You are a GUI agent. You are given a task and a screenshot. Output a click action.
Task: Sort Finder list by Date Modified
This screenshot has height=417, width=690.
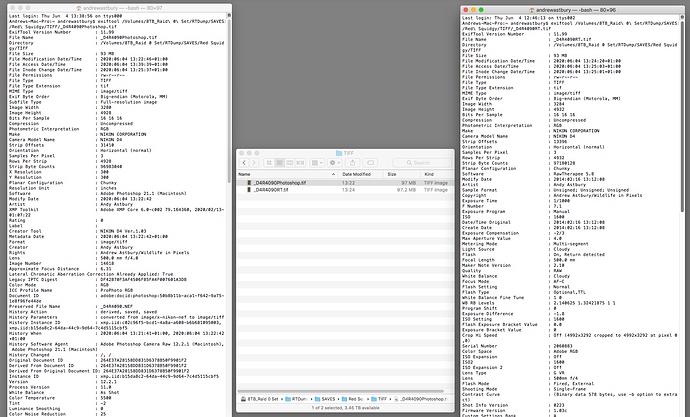(360, 174)
